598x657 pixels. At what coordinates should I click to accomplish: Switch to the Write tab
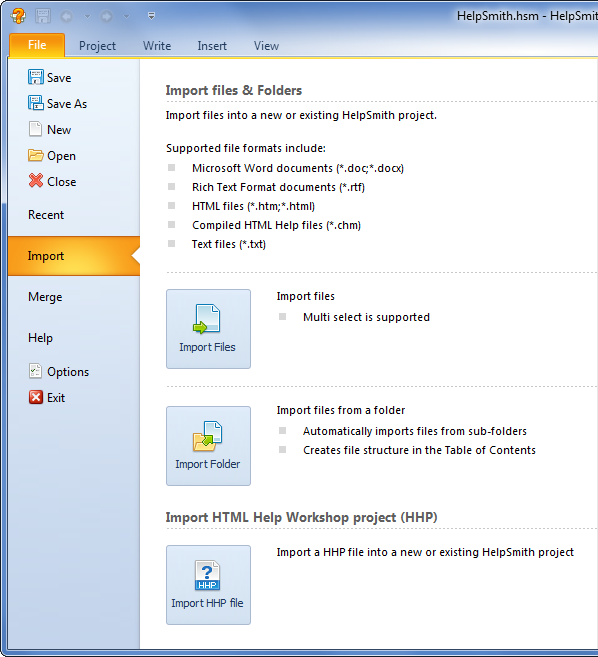tap(157, 46)
